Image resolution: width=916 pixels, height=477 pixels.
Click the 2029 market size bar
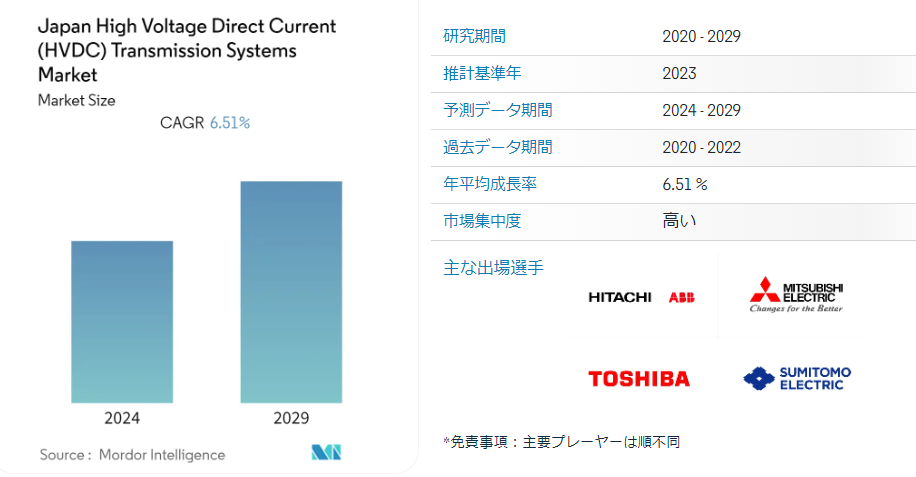(x=292, y=292)
